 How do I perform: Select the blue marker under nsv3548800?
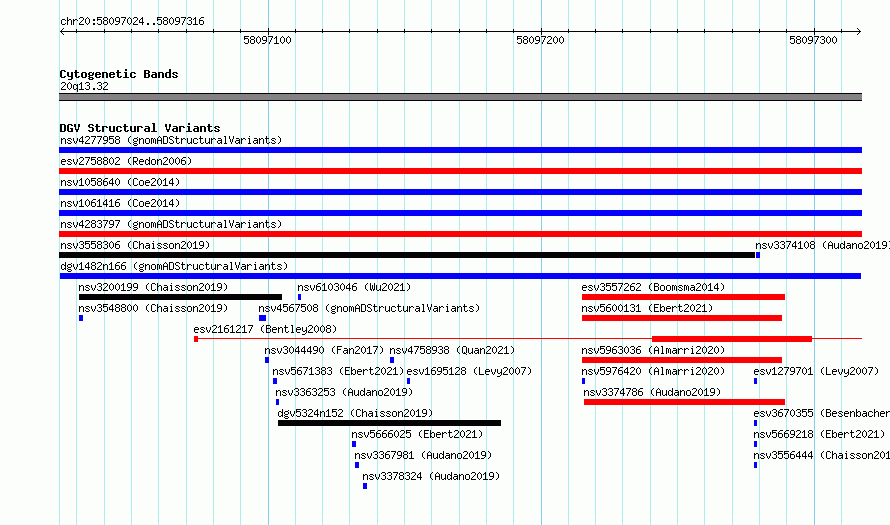81,318
